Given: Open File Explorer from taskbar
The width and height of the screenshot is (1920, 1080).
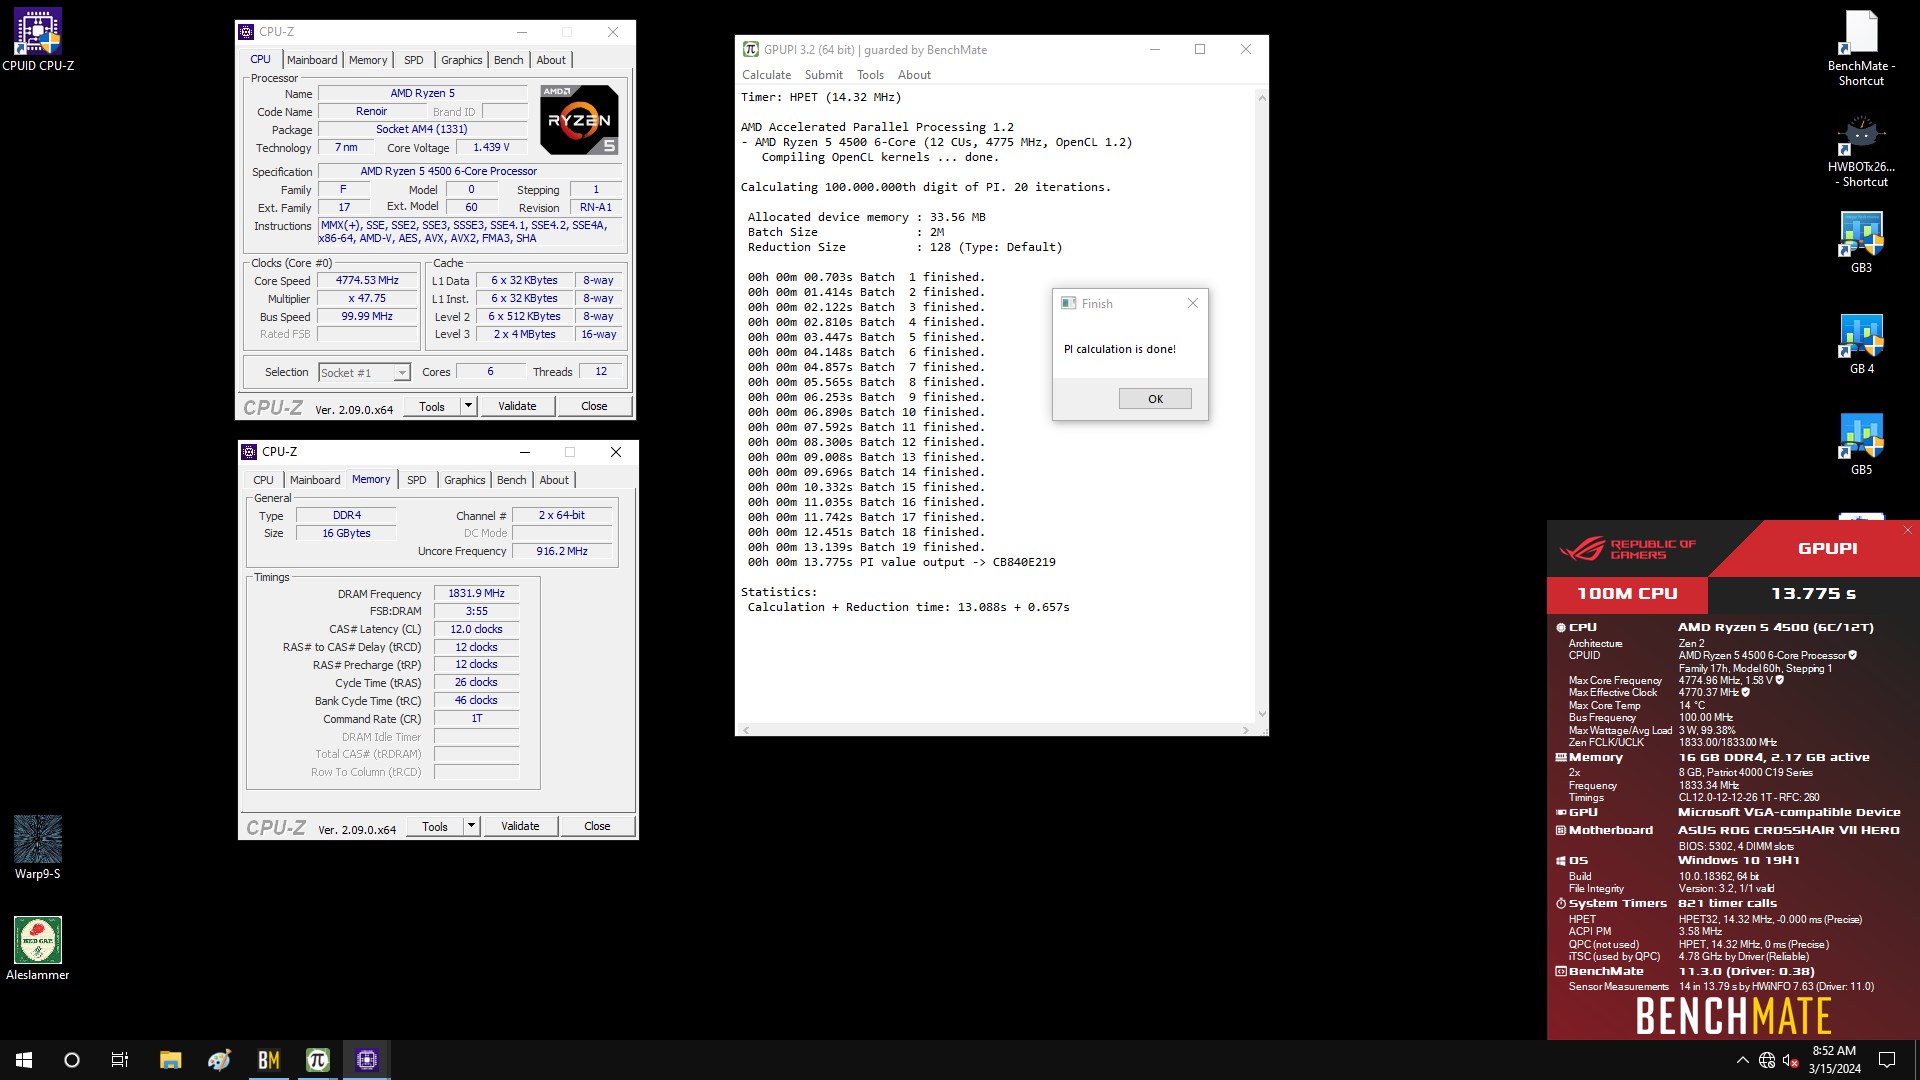Looking at the screenshot, I should pos(170,1060).
